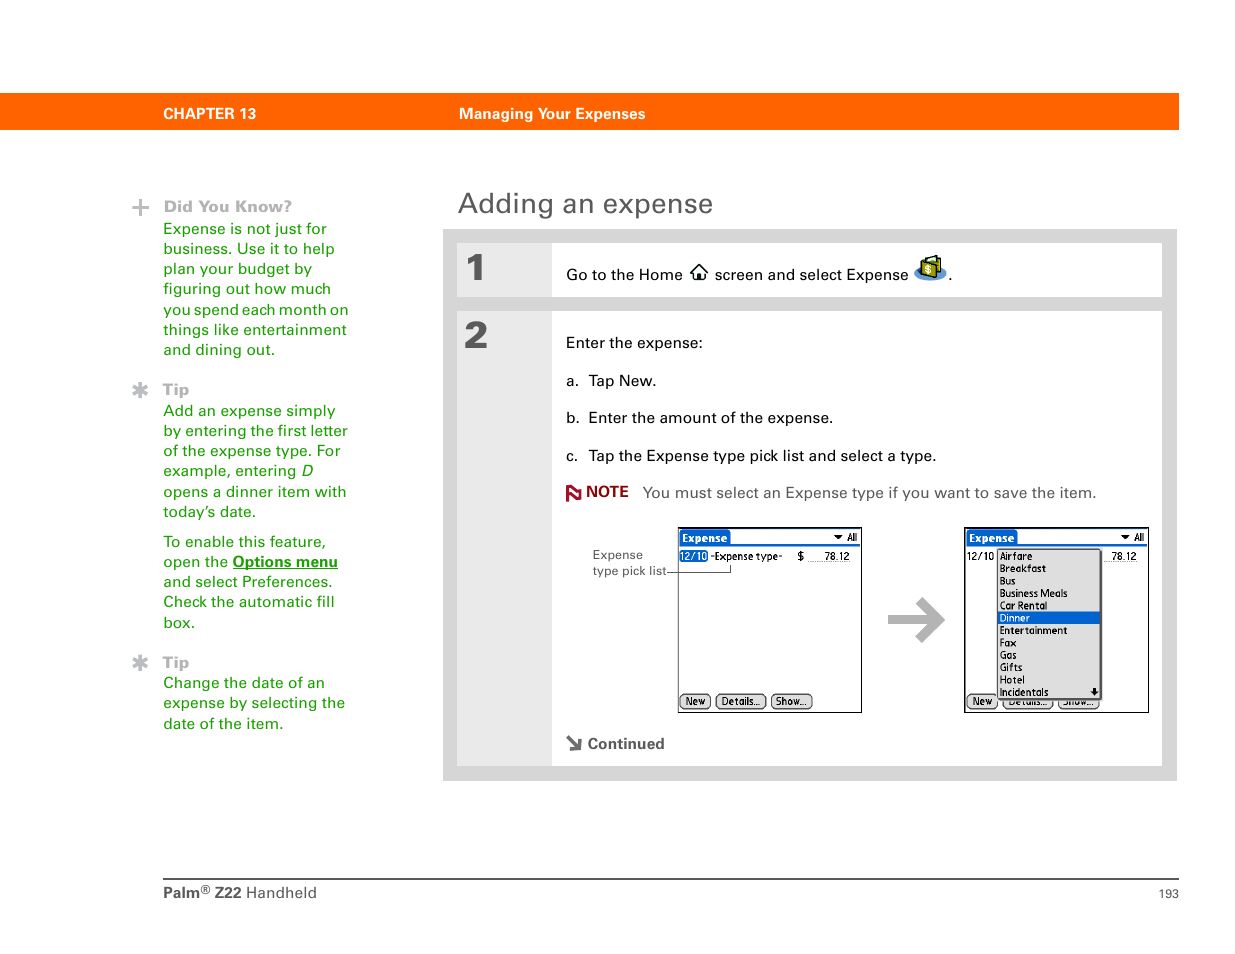Open the All category dropdown in the left Expense screen
1235x954 pixels.
pos(845,537)
